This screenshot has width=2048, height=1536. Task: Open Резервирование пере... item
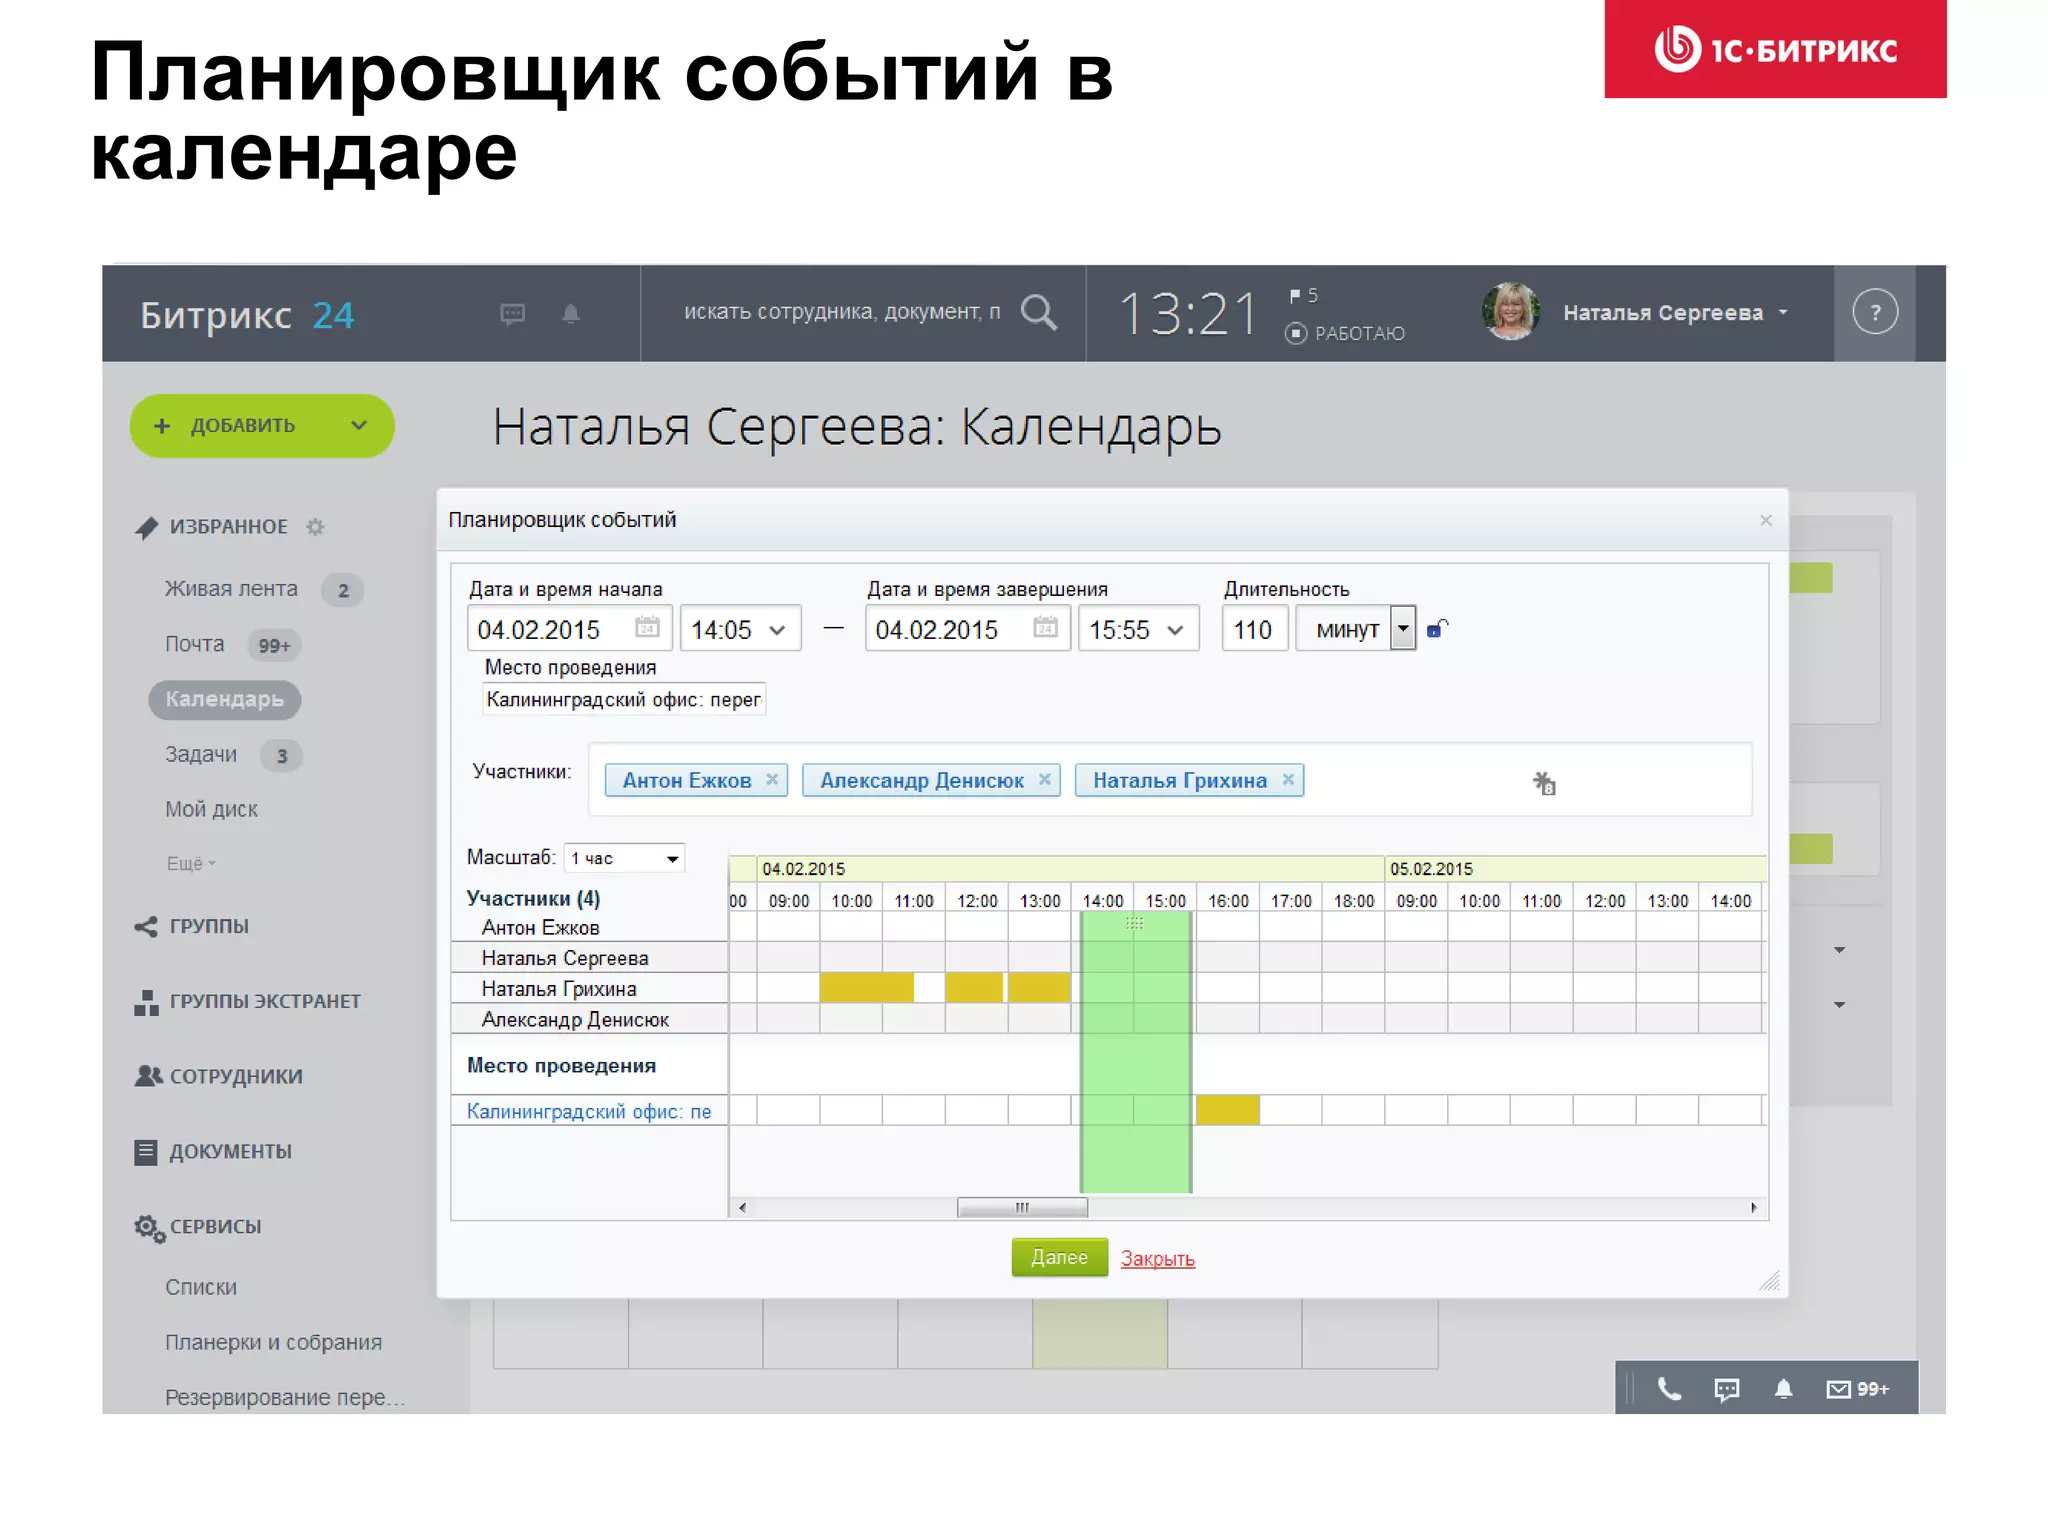coord(284,1397)
